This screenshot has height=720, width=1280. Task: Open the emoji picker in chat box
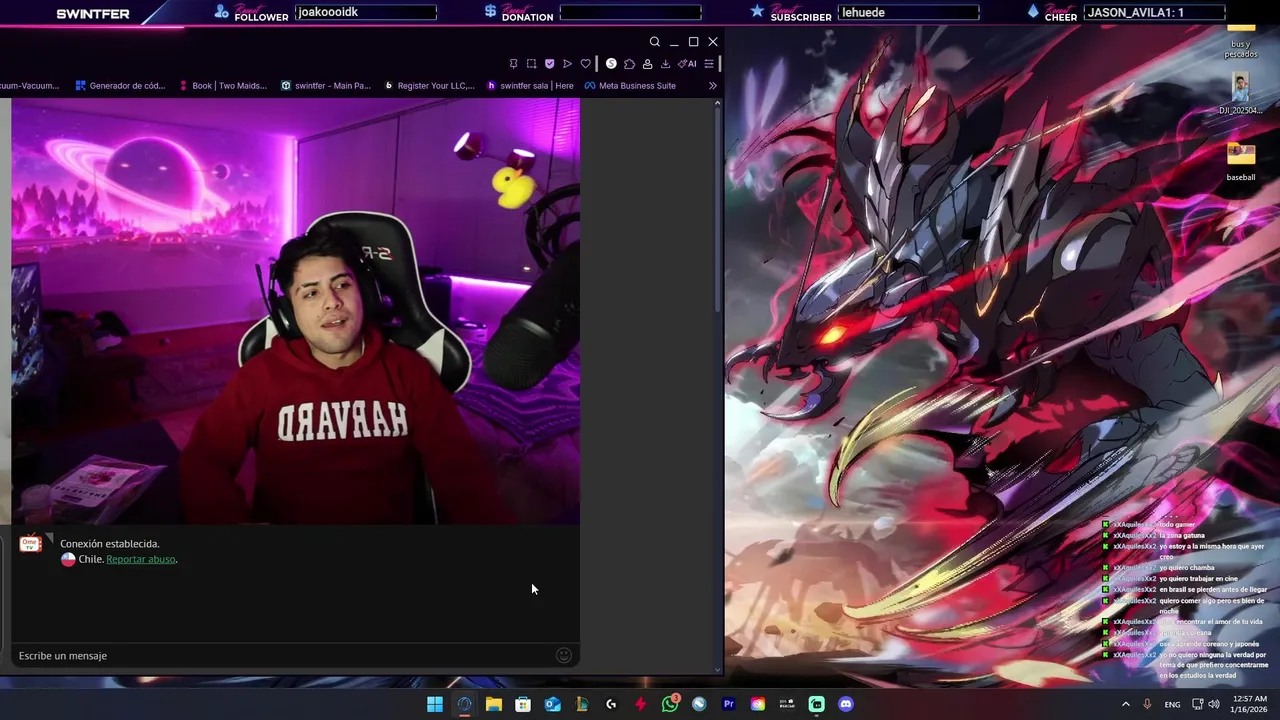[564, 655]
